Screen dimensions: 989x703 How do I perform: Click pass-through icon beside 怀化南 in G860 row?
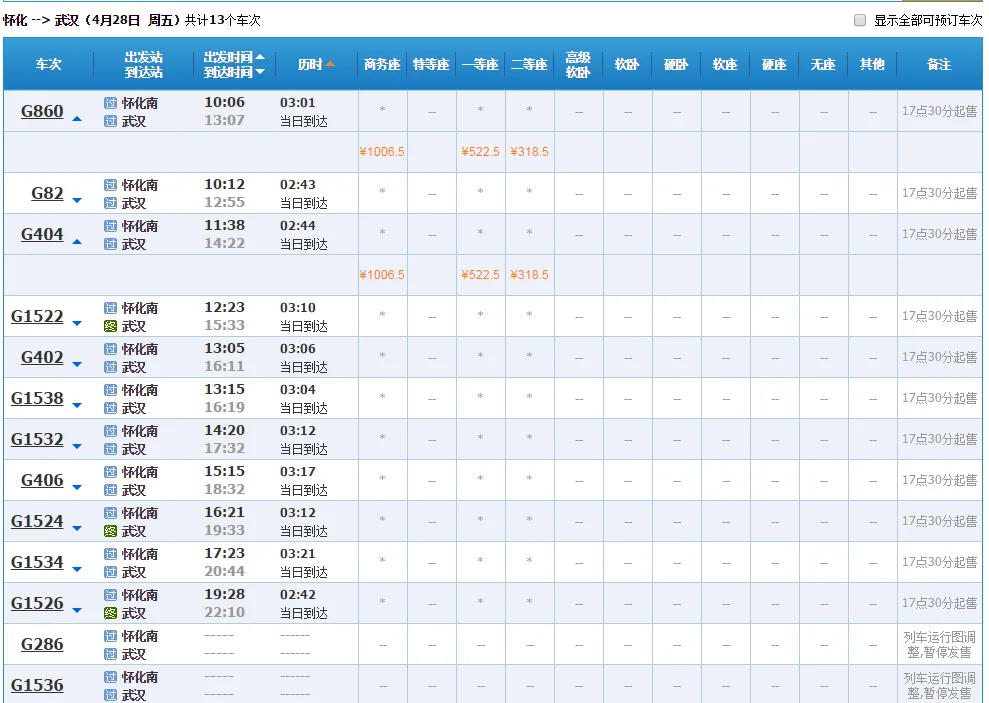[111, 103]
